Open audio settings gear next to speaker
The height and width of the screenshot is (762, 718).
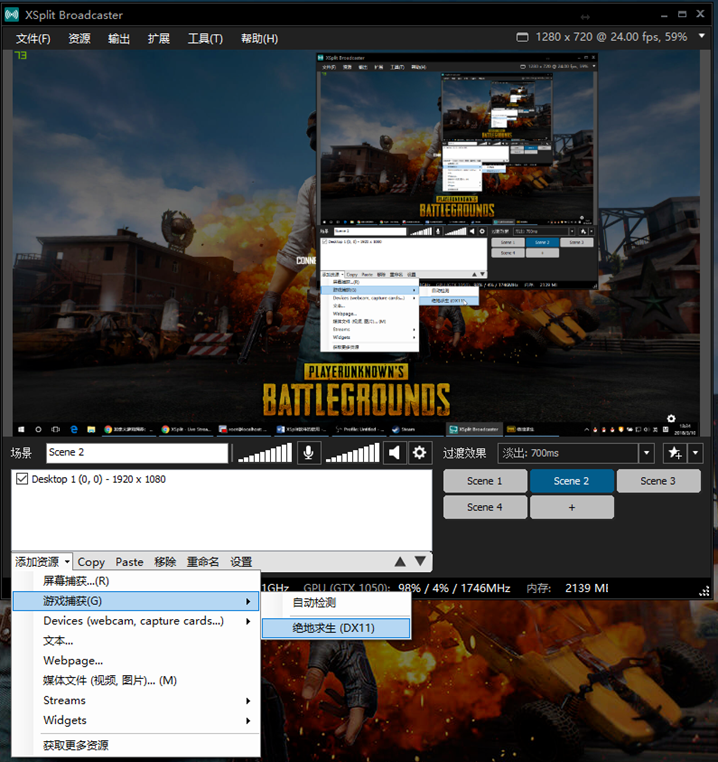[420, 453]
